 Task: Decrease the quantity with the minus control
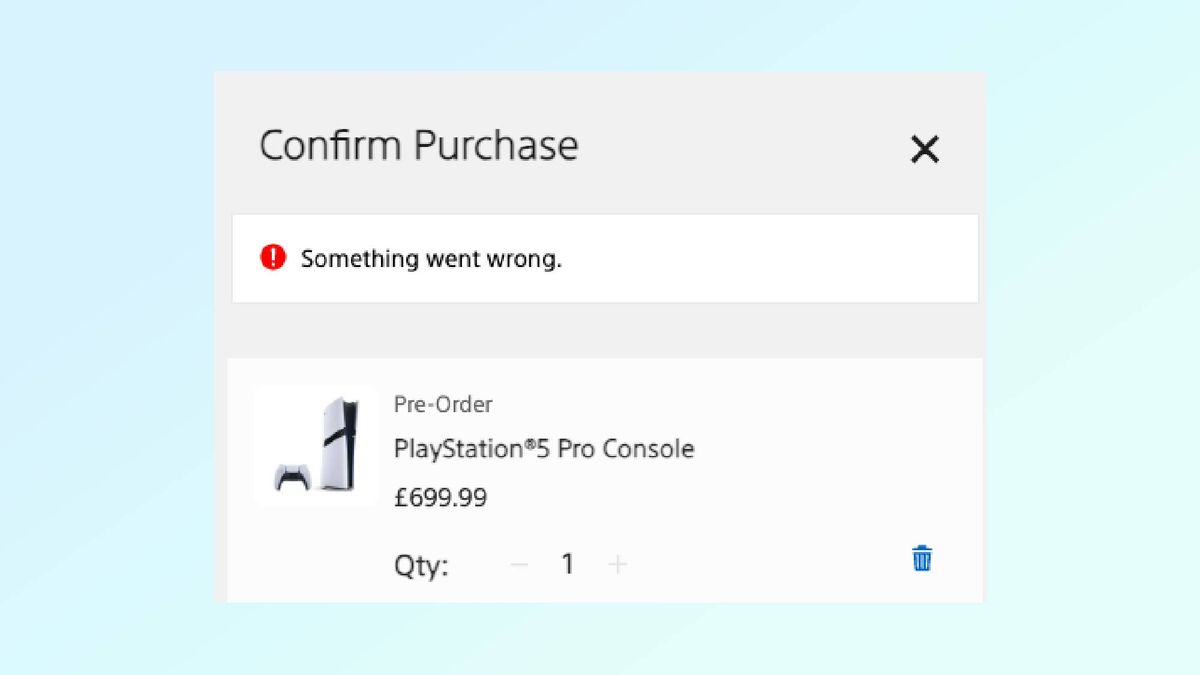[519, 564]
